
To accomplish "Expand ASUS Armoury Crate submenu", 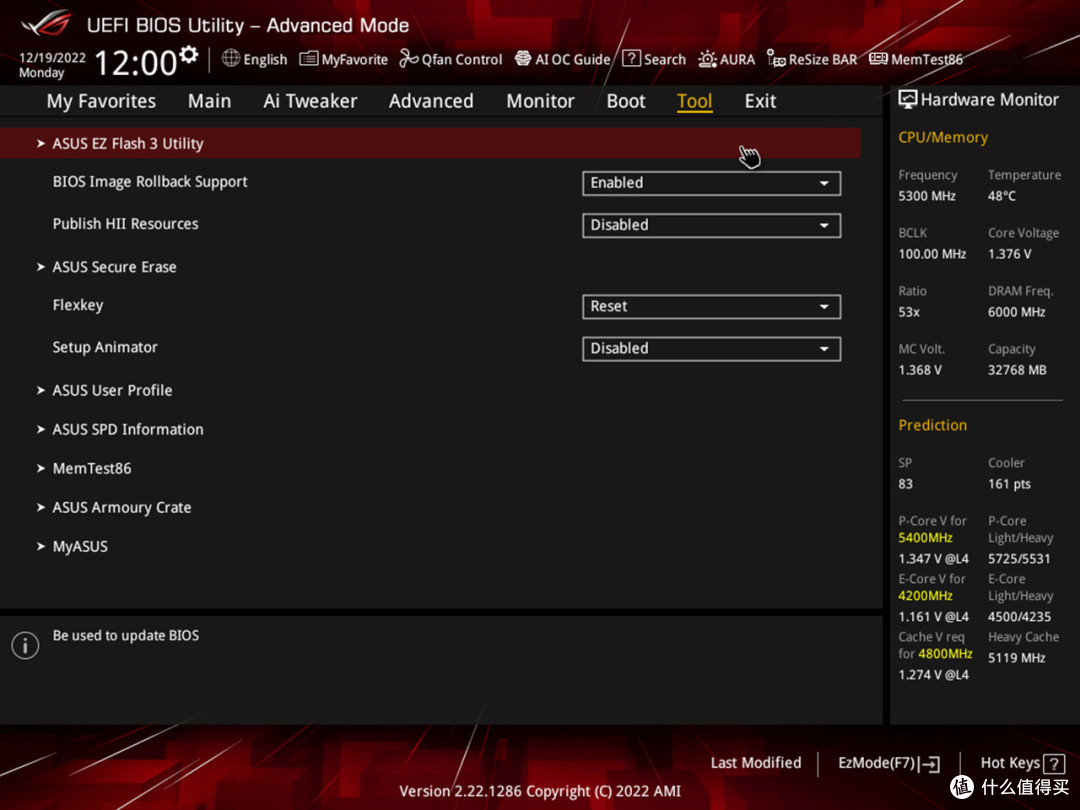I will pyautogui.click(x=121, y=508).
